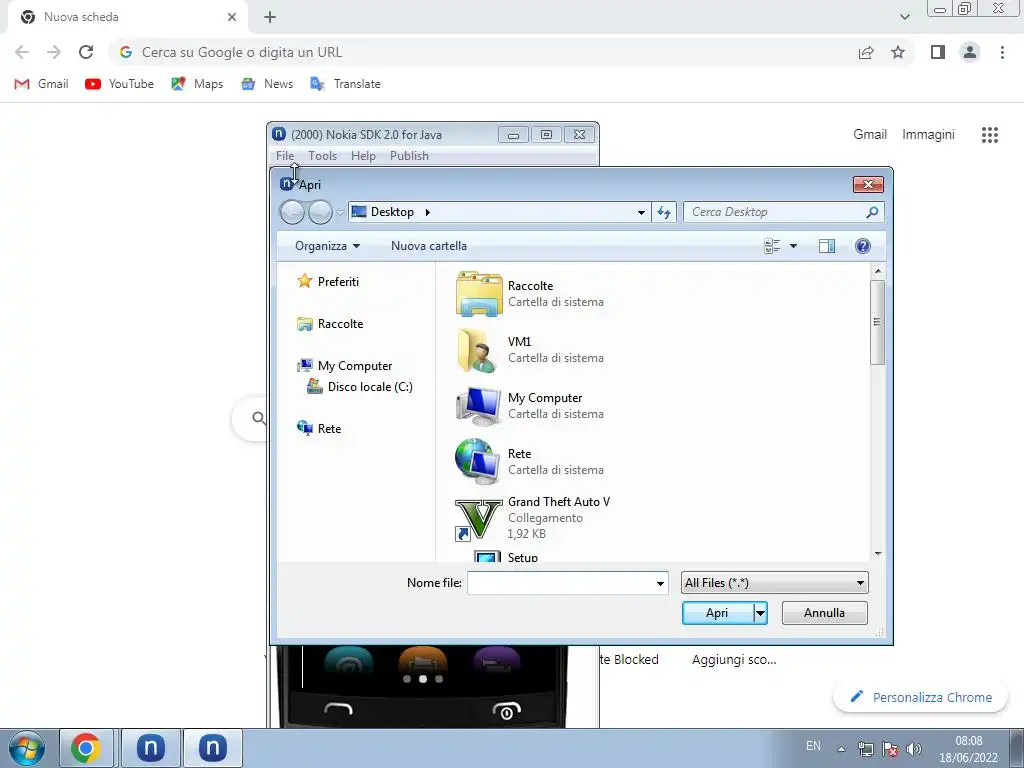Image resolution: width=1024 pixels, height=768 pixels.
Task: Open a new Chrome tab
Action: (x=270, y=18)
